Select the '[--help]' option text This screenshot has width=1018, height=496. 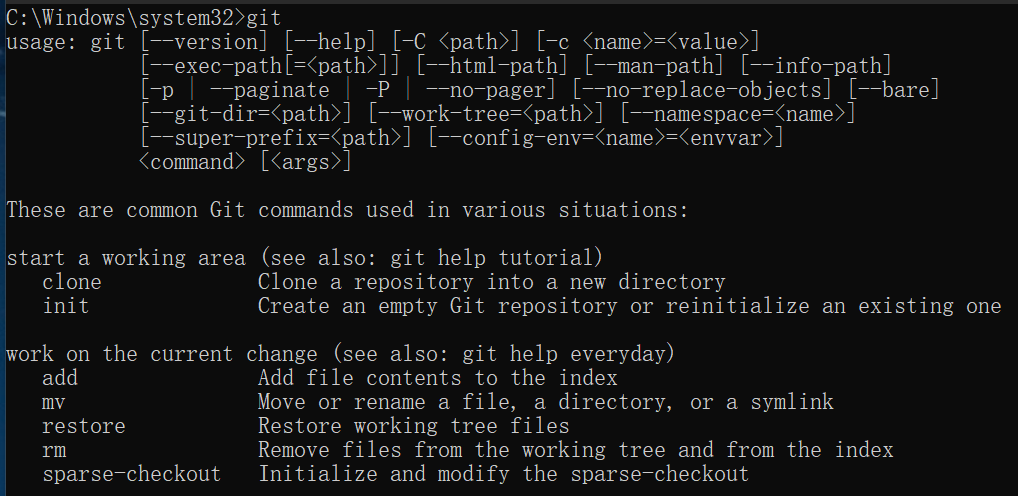[330, 42]
